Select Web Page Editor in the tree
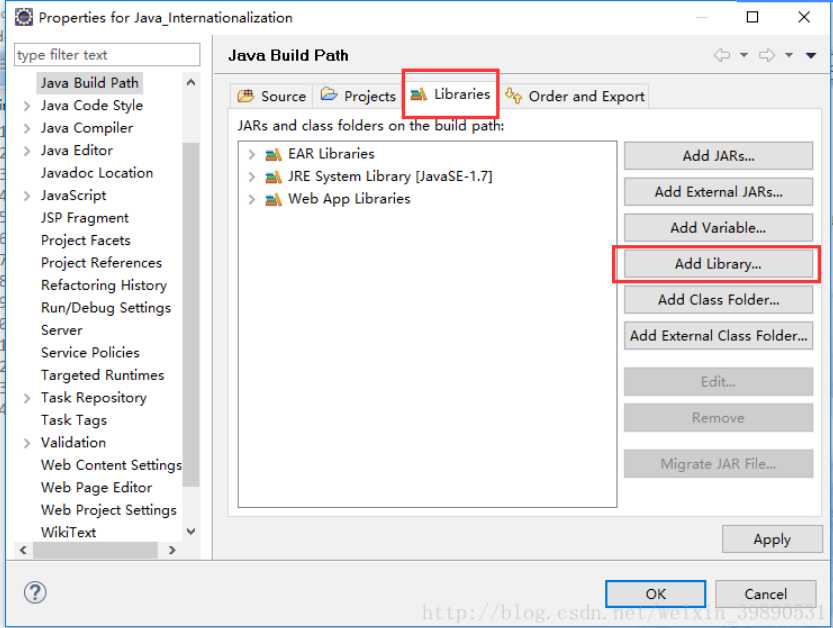Image resolution: width=833 pixels, height=628 pixels. pos(96,488)
